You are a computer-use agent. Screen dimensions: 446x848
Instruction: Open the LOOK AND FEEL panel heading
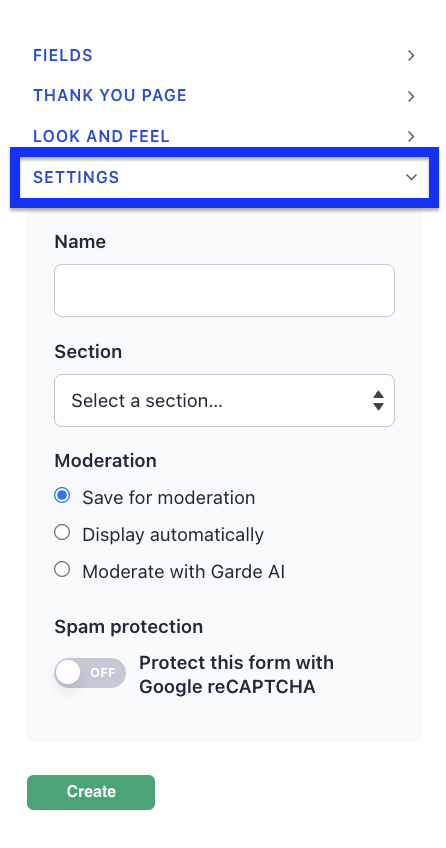point(101,136)
